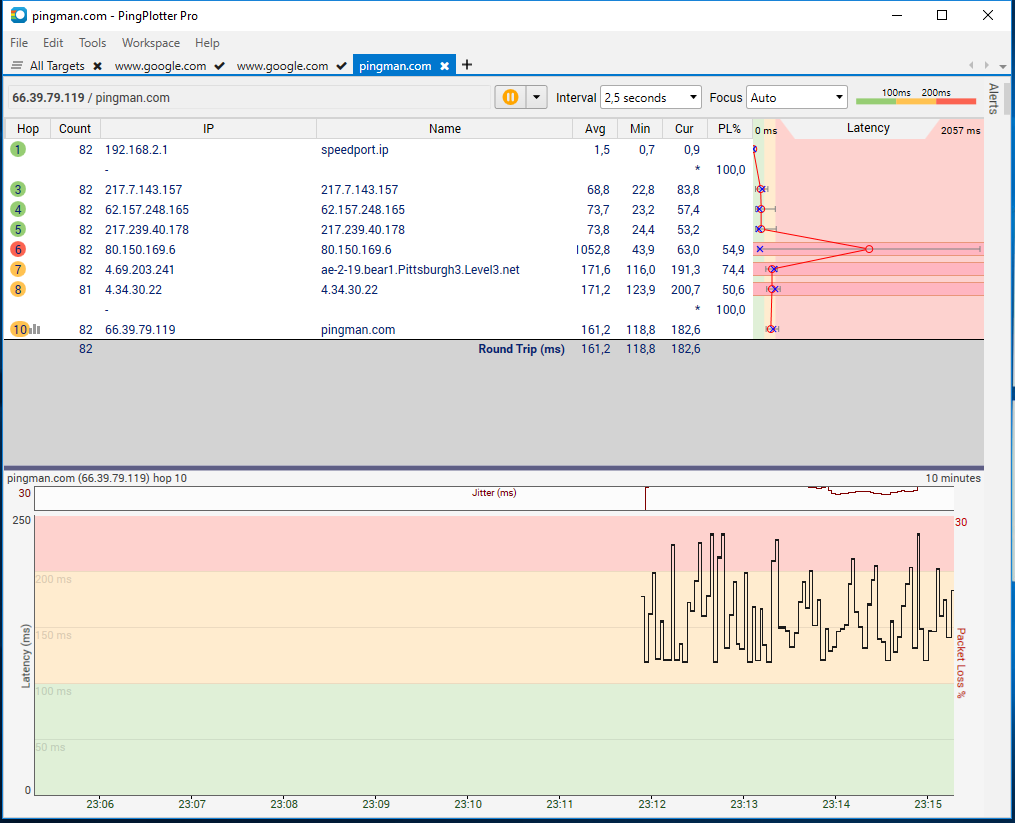The width and height of the screenshot is (1015, 823).
Task: Pause tracing with the orange pause button
Action: click(510, 98)
